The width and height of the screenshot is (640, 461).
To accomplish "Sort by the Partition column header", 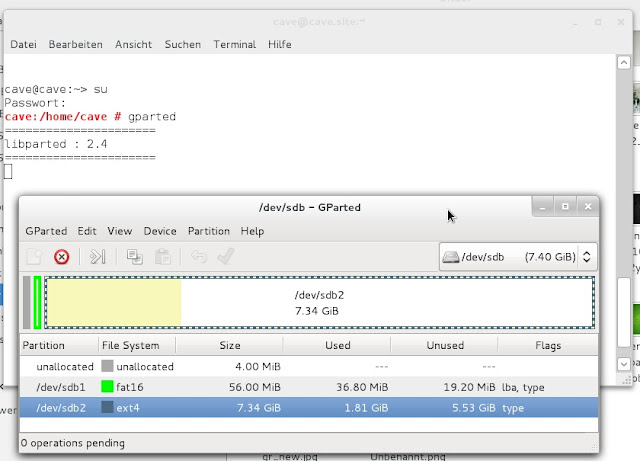I will click(59, 345).
